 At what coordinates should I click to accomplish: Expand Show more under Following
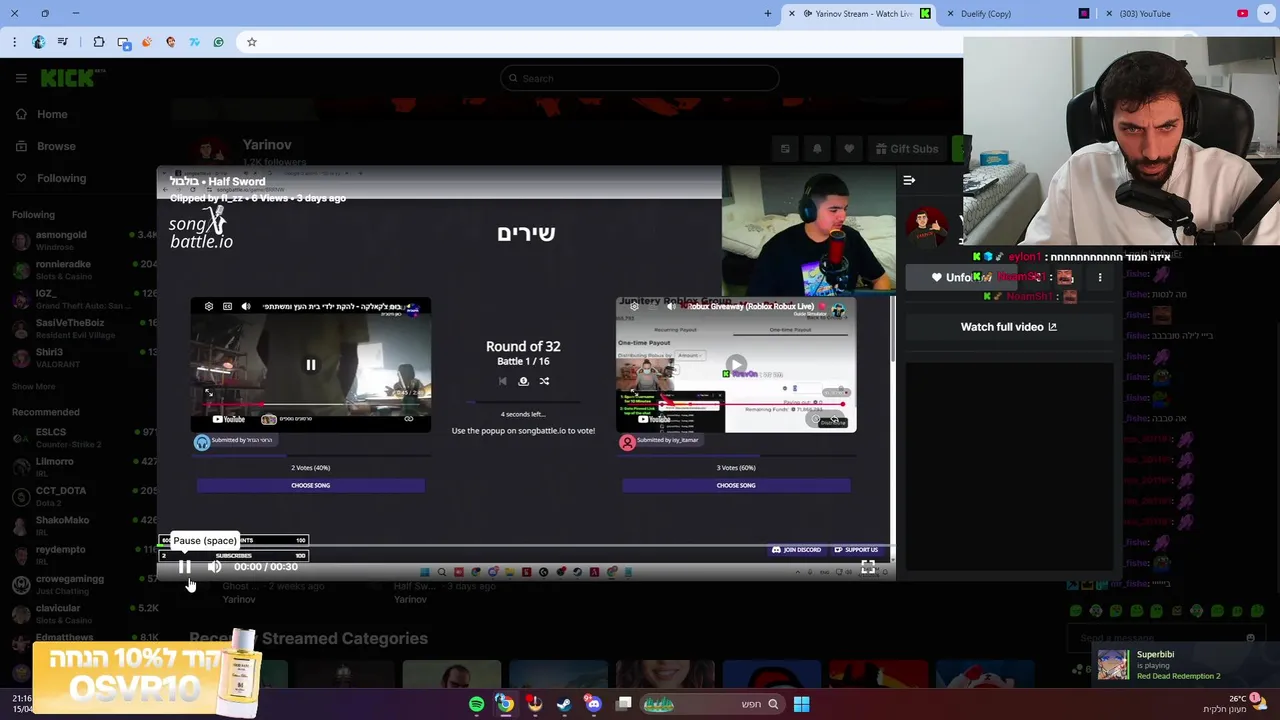point(33,386)
